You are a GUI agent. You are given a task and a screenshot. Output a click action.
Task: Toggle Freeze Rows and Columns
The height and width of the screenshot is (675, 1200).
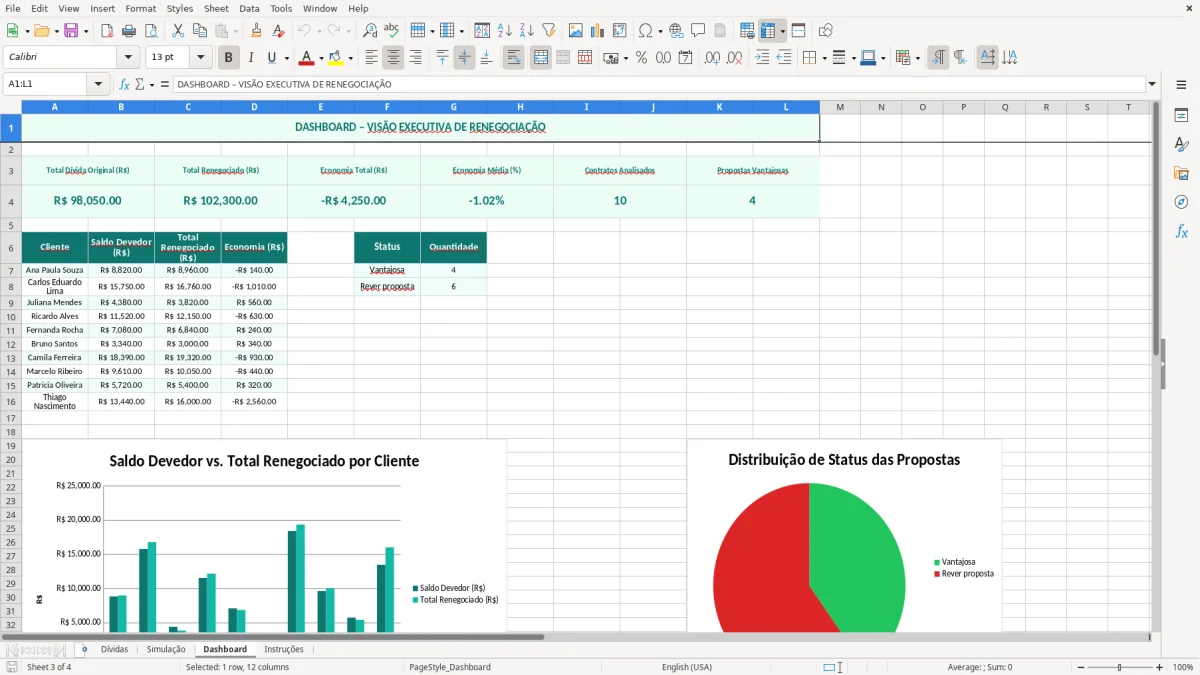[768, 31]
